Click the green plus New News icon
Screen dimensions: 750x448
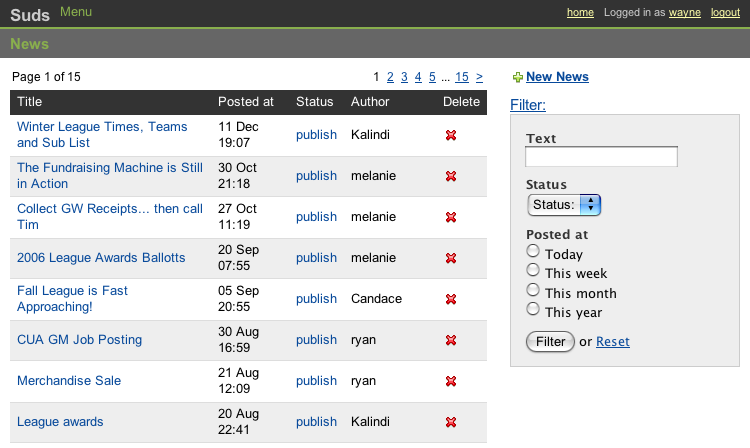point(517,77)
